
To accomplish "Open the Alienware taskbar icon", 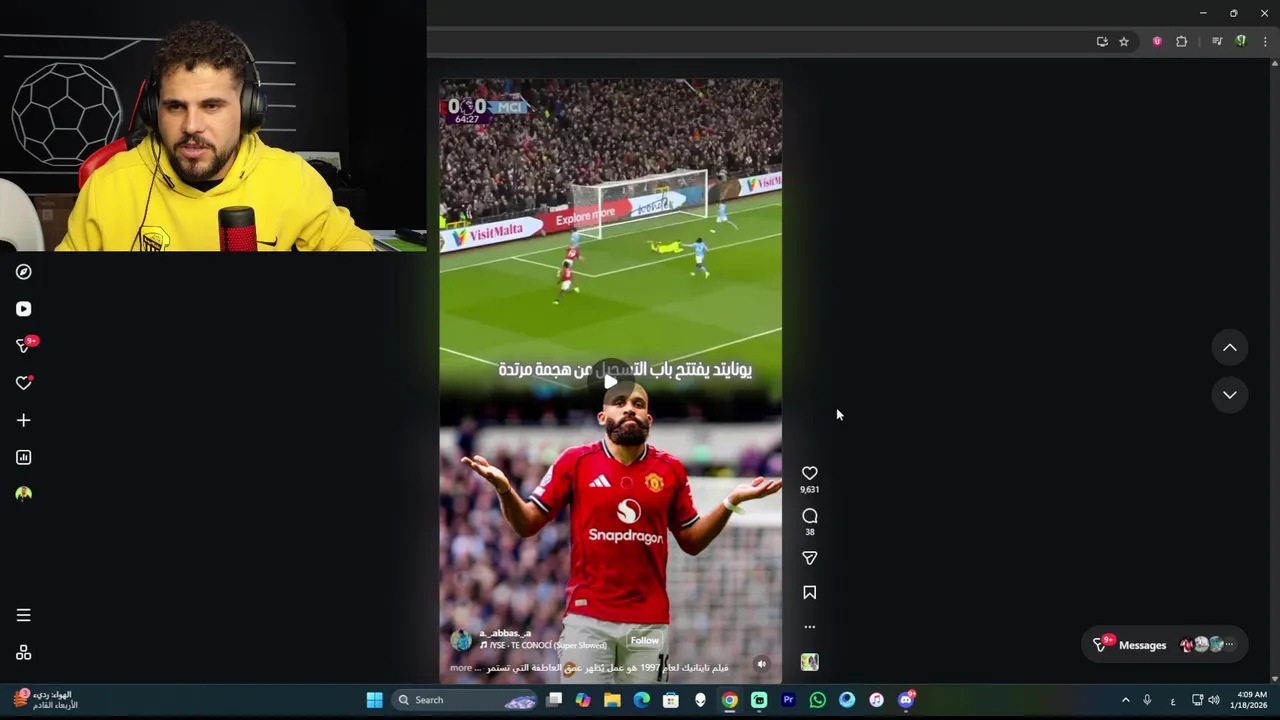I will pyautogui.click(x=700, y=700).
